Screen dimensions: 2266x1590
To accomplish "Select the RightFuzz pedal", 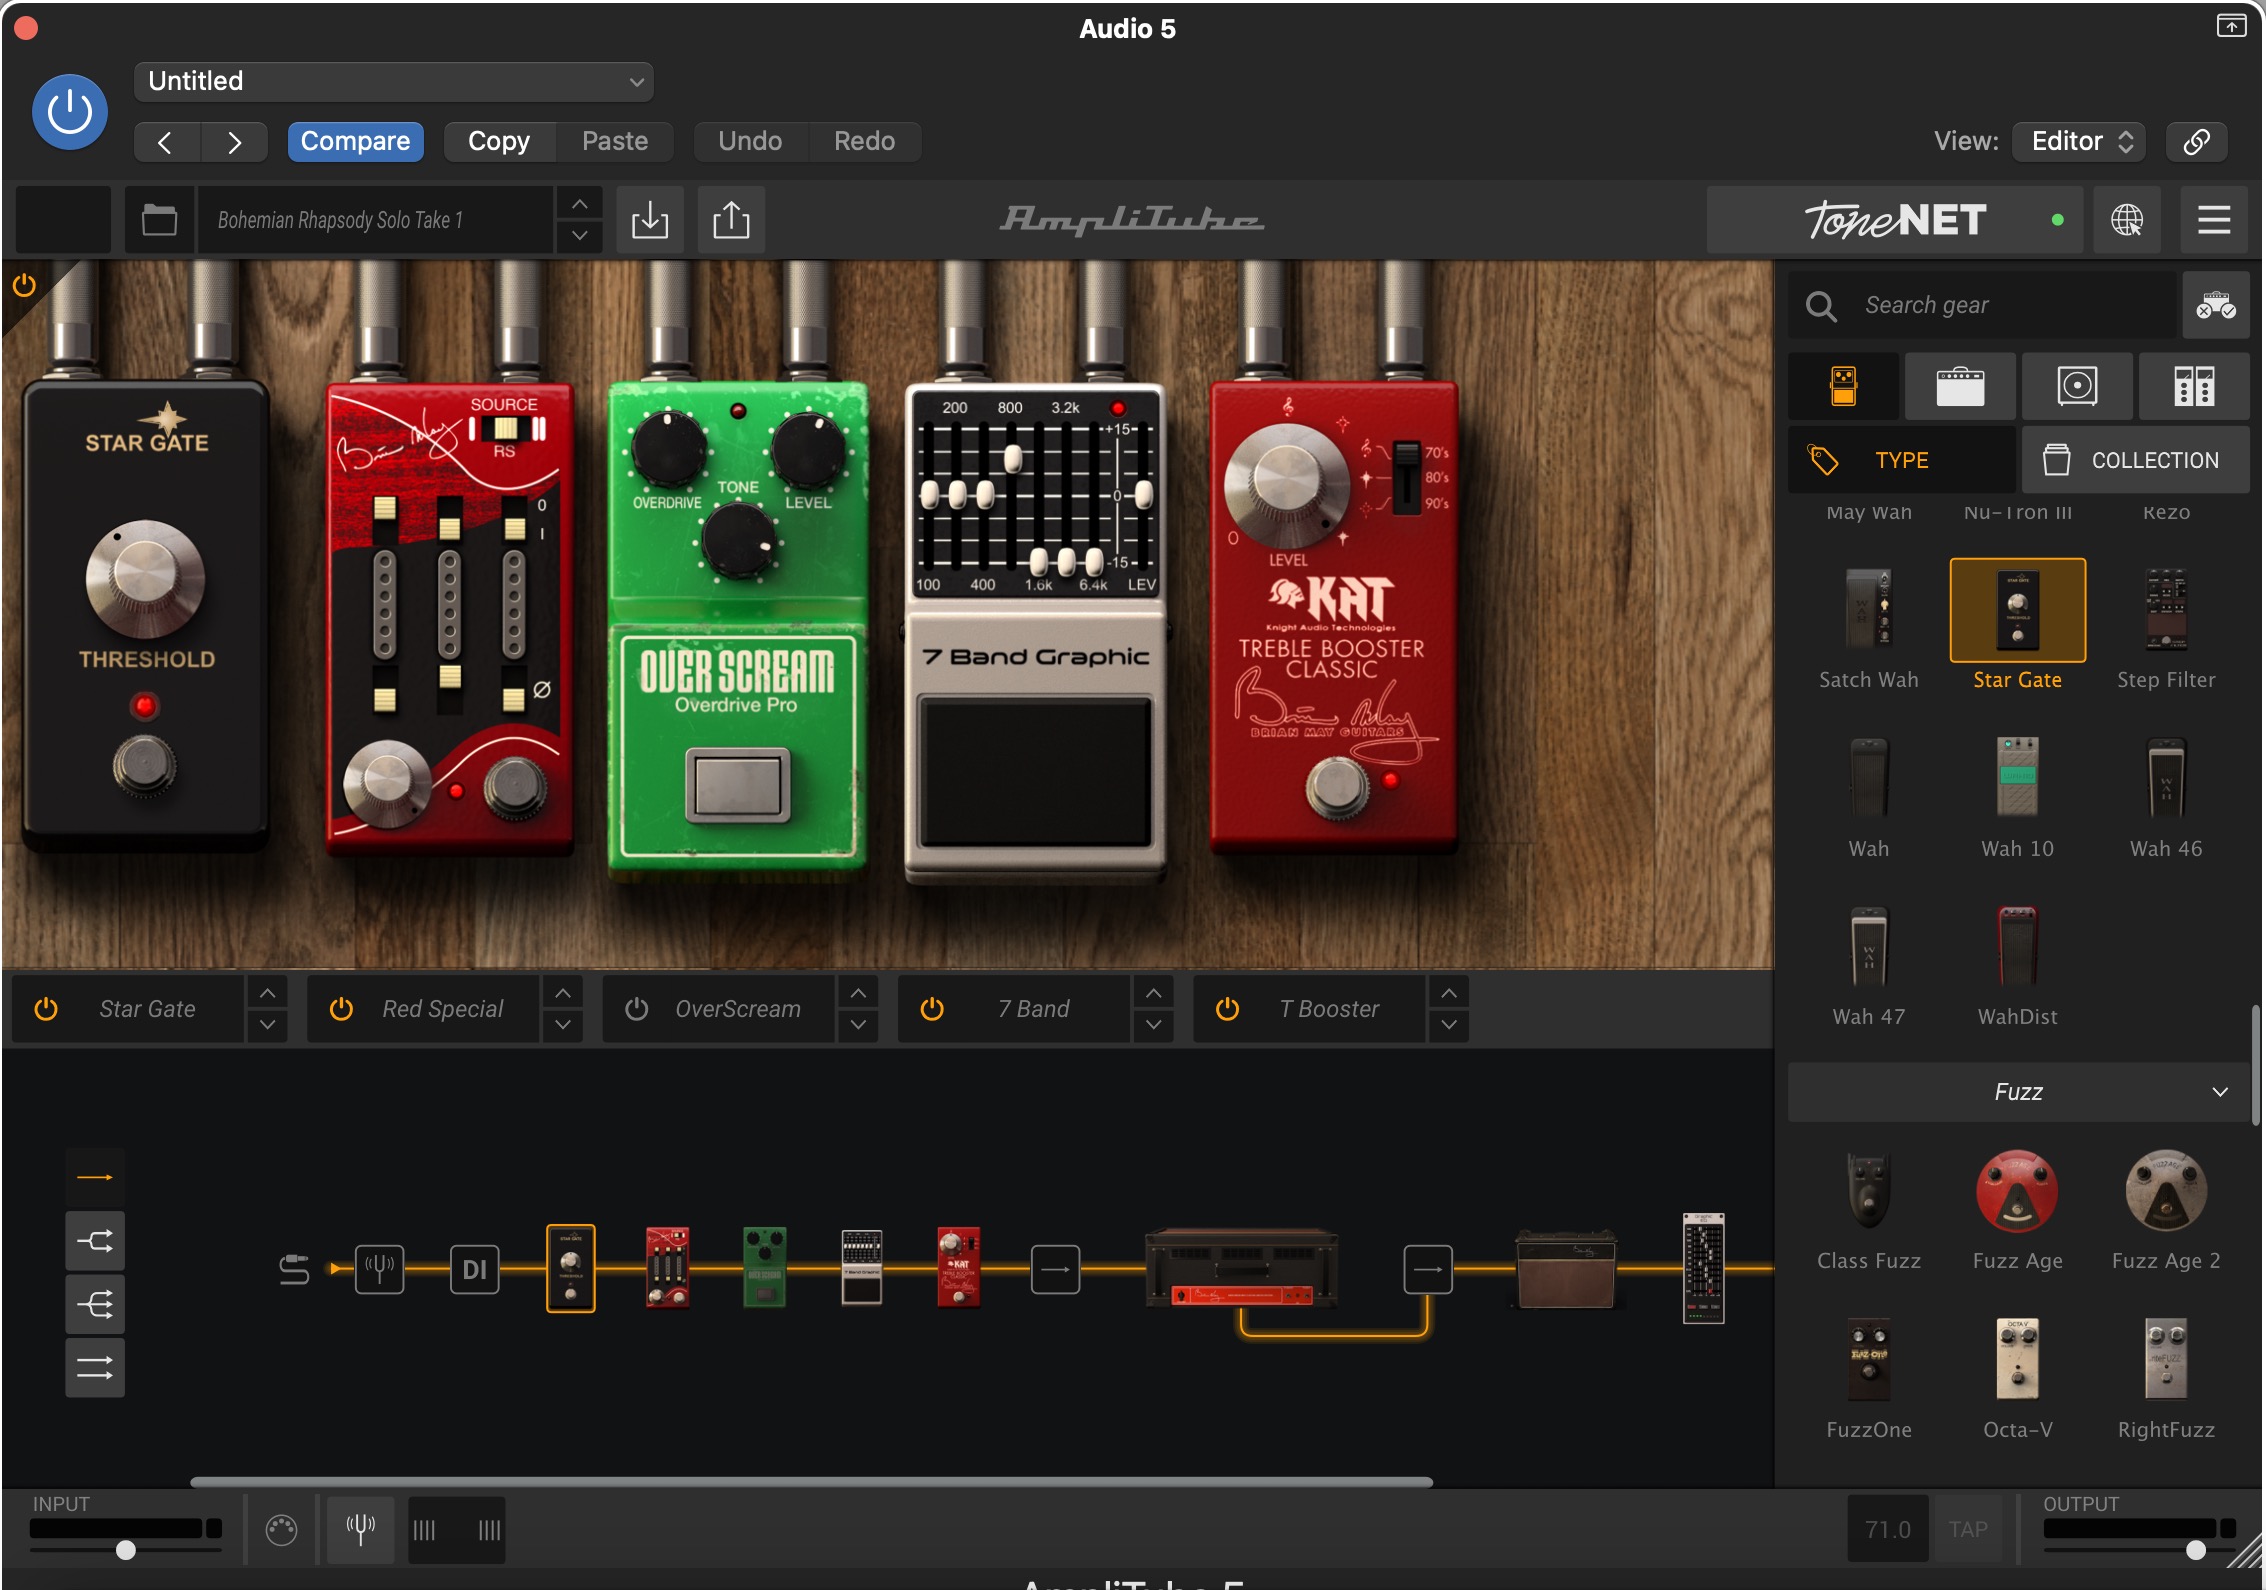I will (2166, 1378).
